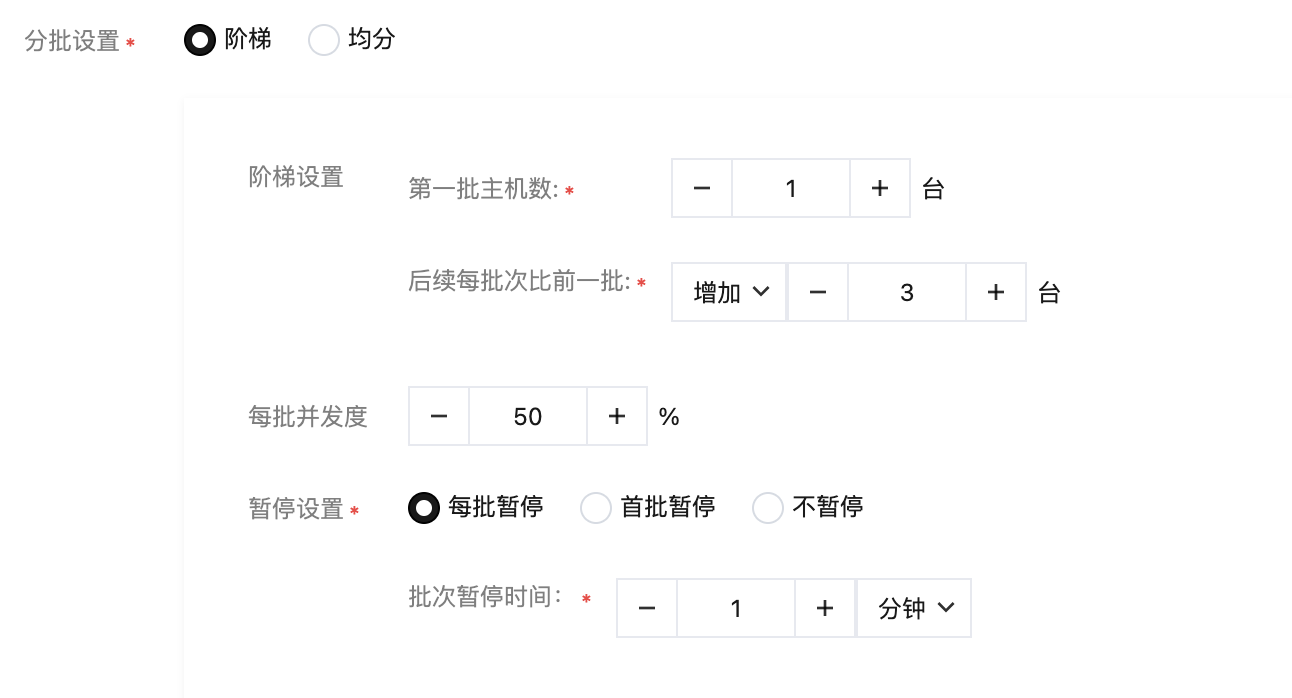Click the 阶梯设置 section label

(296, 177)
